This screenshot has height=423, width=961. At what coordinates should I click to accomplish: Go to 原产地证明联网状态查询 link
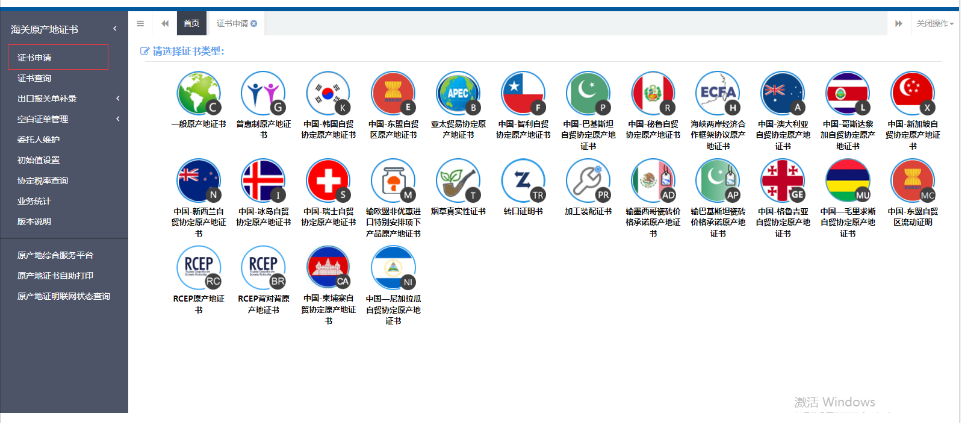tap(64, 297)
